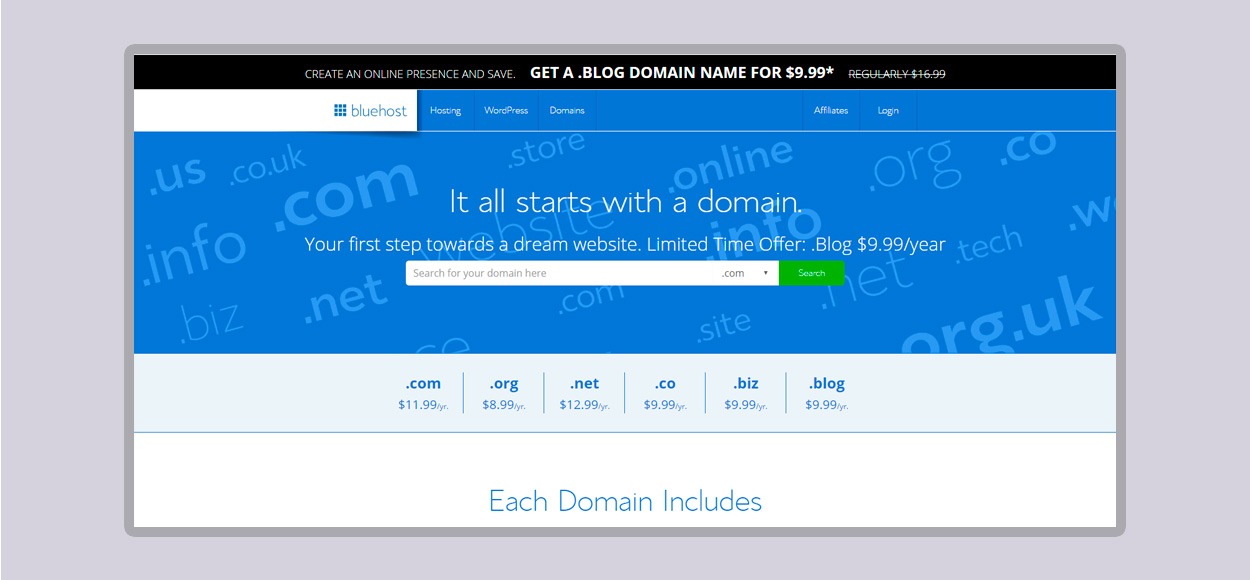Image resolution: width=1250 pixels, height=580 pixels.
Task: Select the .com $11.99/yr option
Action: point(423,394)
